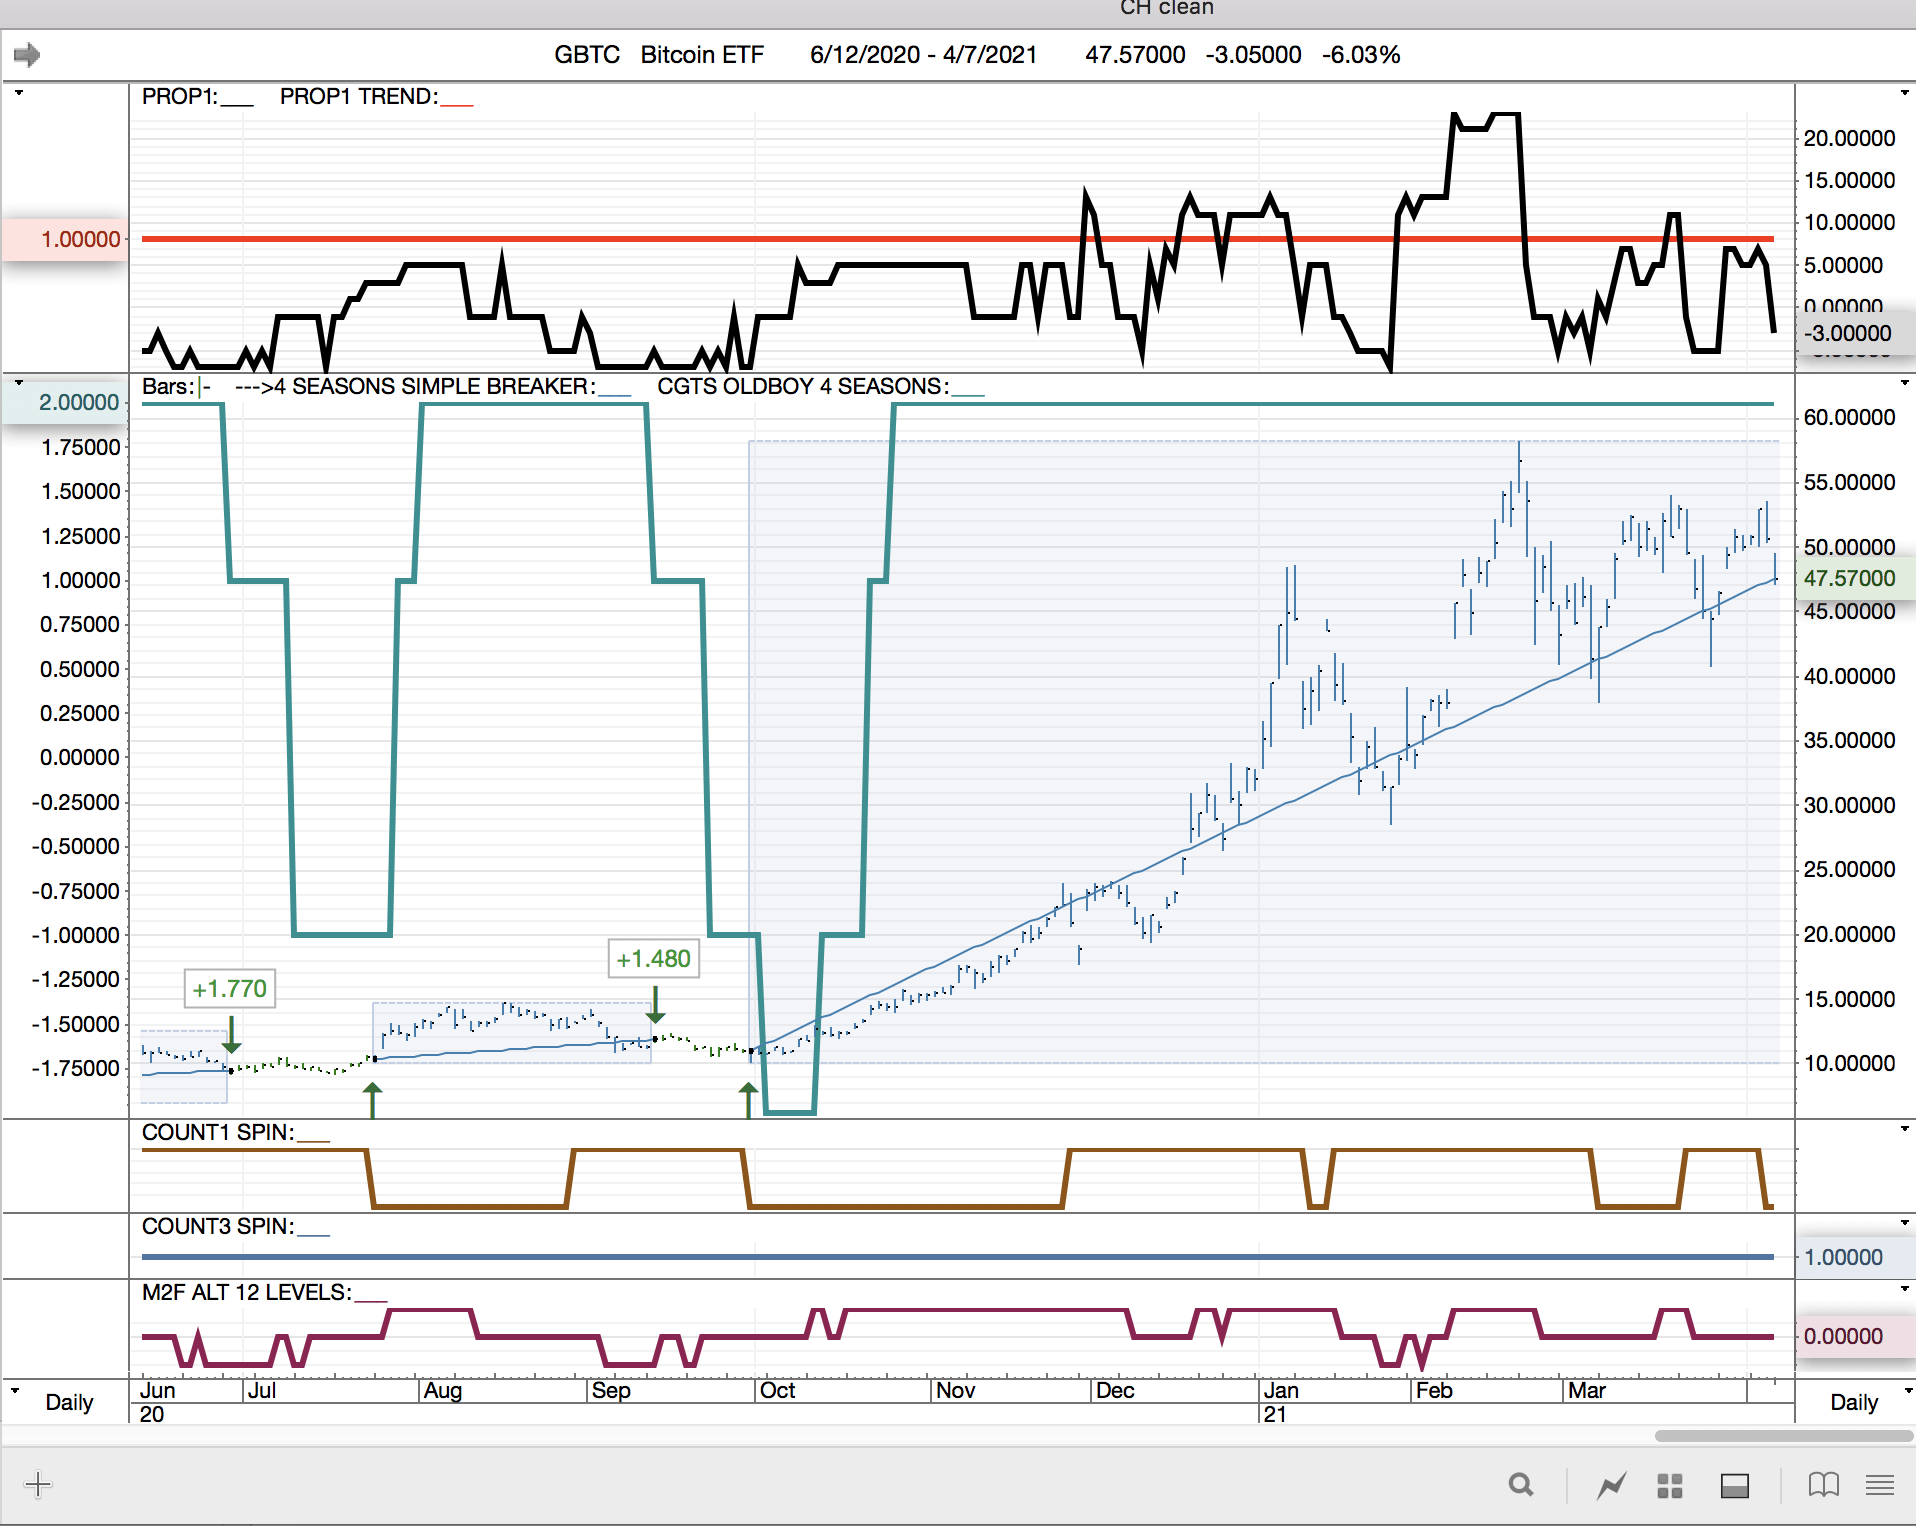This screenshot has width=1916, height=1526.
Task: Click the green 47.57000 price tag on axis
Action: coord(1855,579)
